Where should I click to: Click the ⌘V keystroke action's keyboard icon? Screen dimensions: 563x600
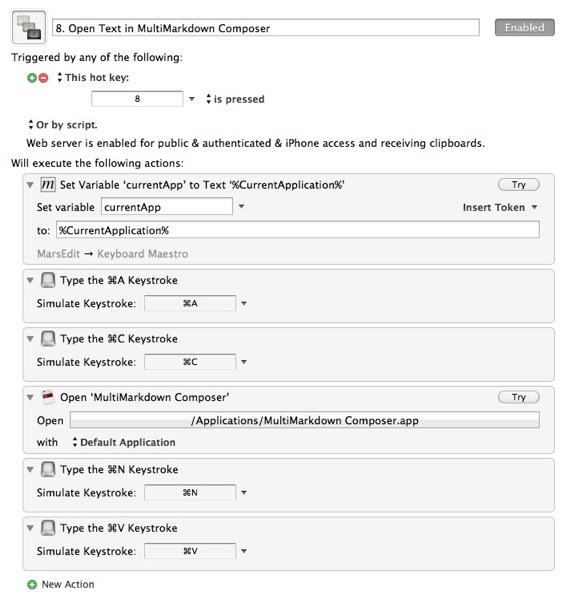tap(48, 528)
